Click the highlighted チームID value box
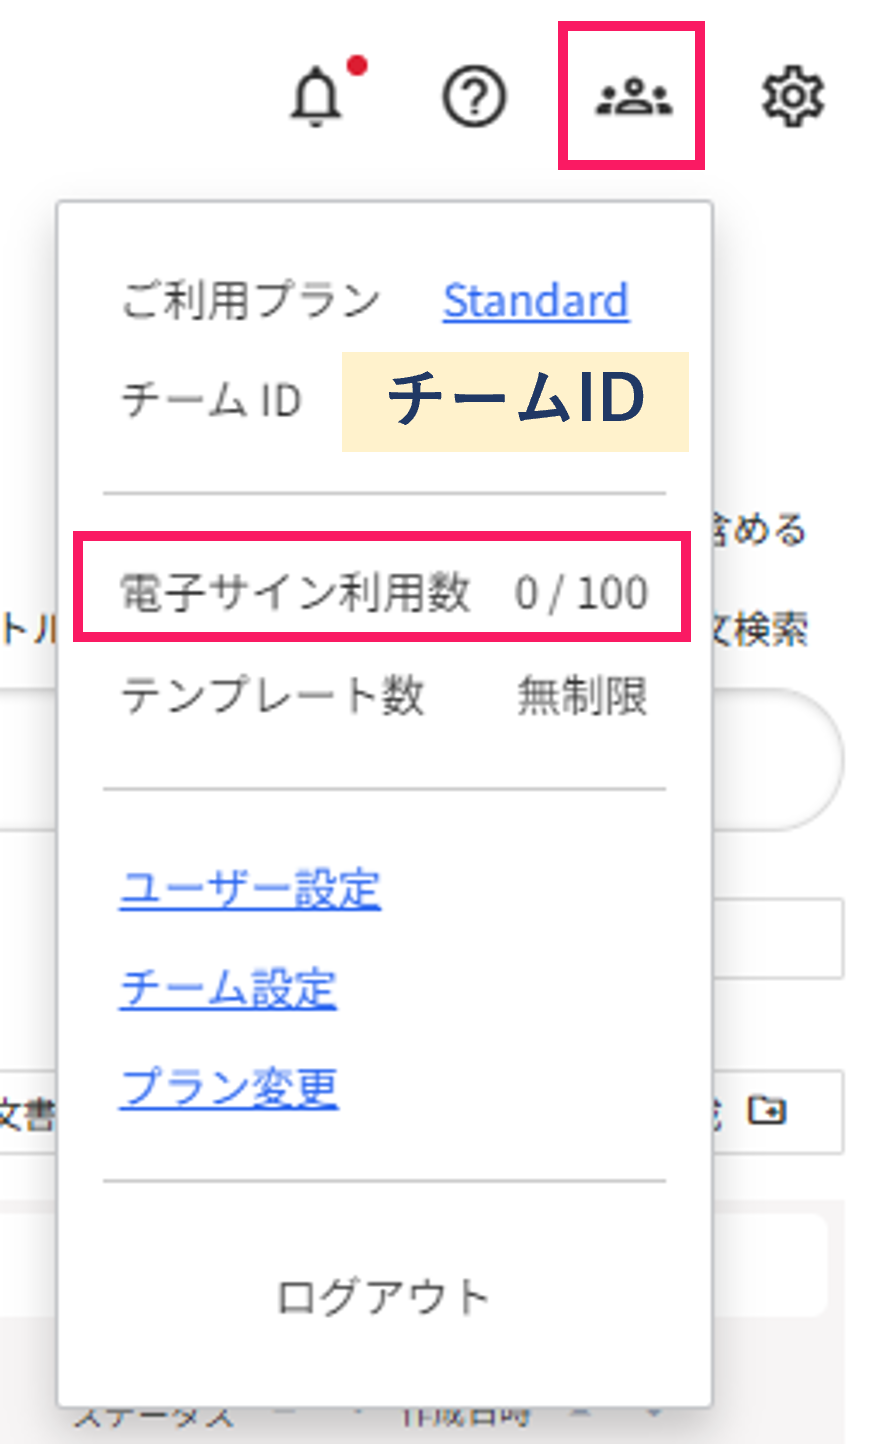The height and width of the screenshot is (1444, 886). [x=515, y=401]
